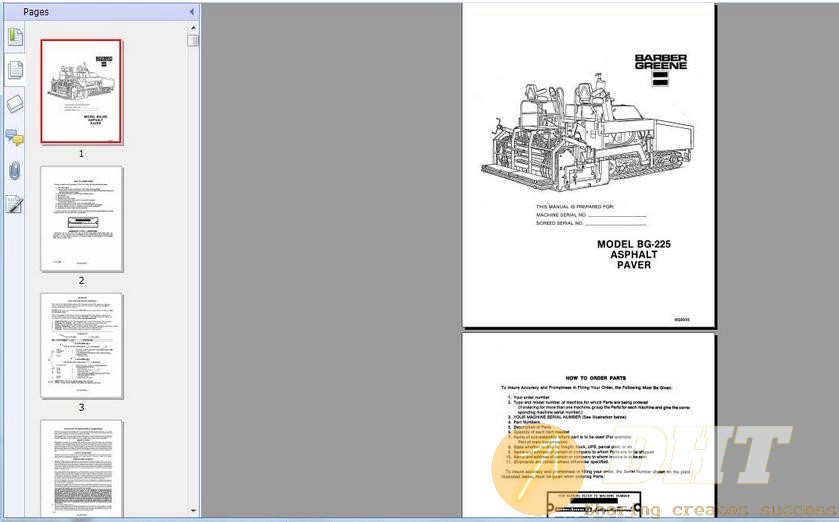Viewport: 839px width, 522px height.
Task: Click the SCREED SERIAL NO. line
Action: [591, 223]
